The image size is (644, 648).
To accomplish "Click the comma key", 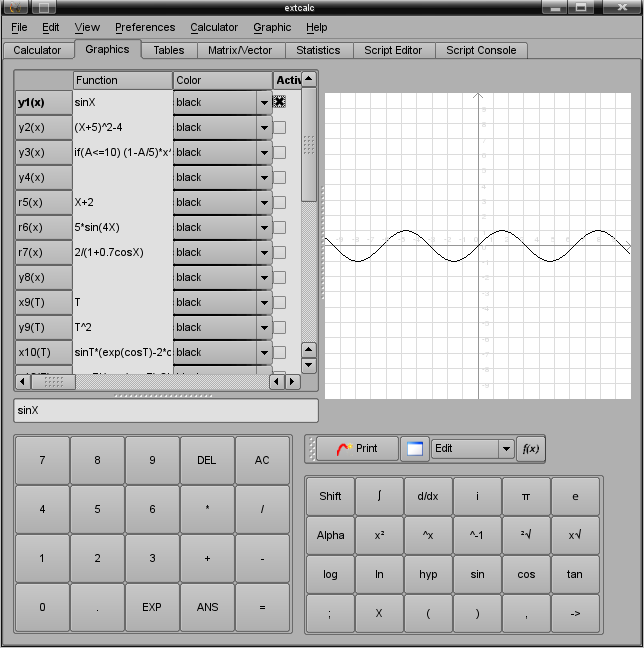I will (x=526, y=614).
